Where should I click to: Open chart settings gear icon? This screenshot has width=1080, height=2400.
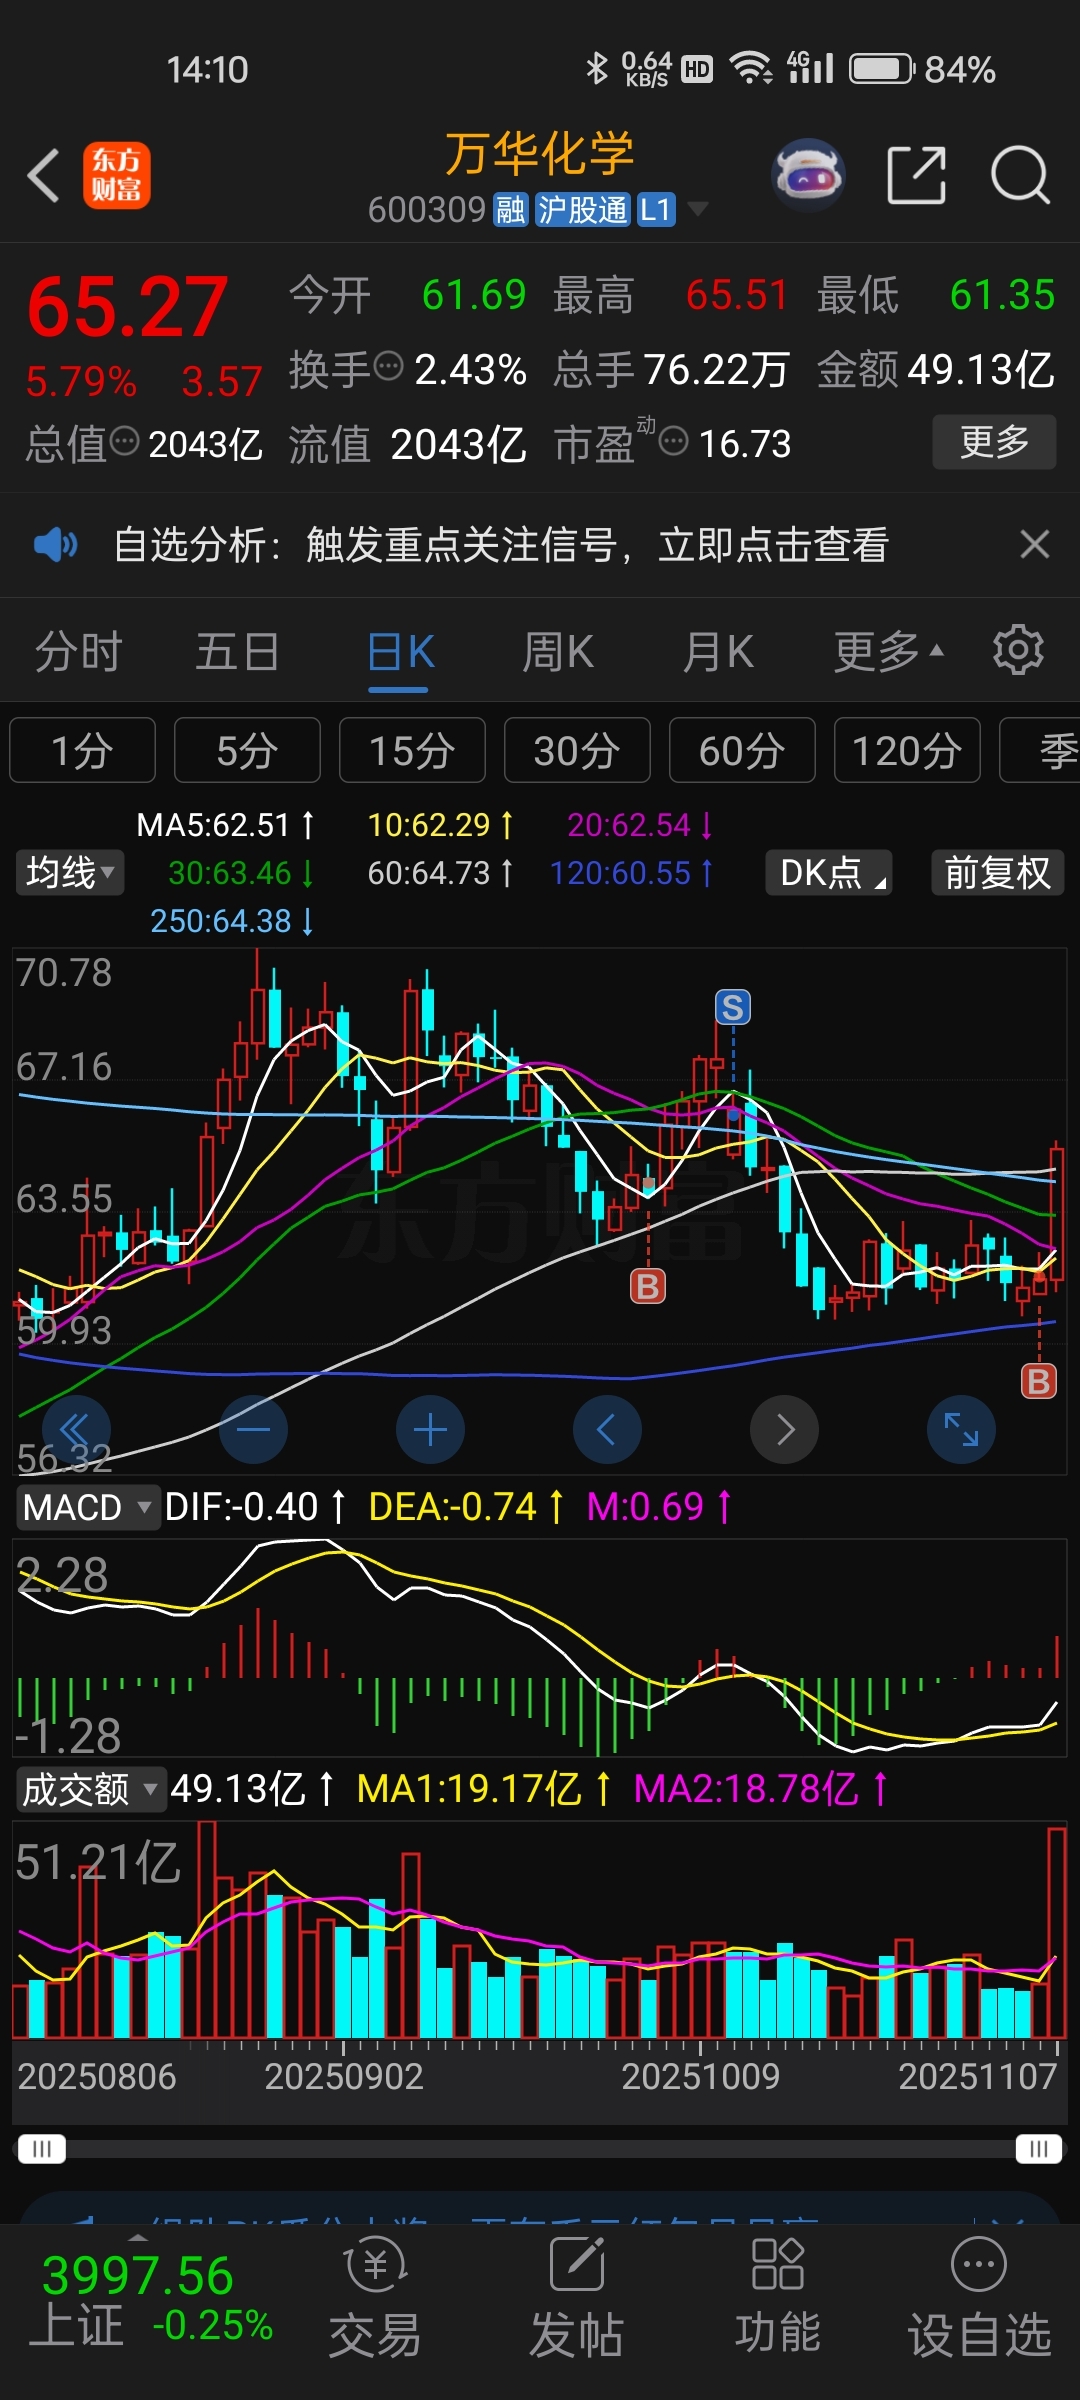(x=1018, y=651)
